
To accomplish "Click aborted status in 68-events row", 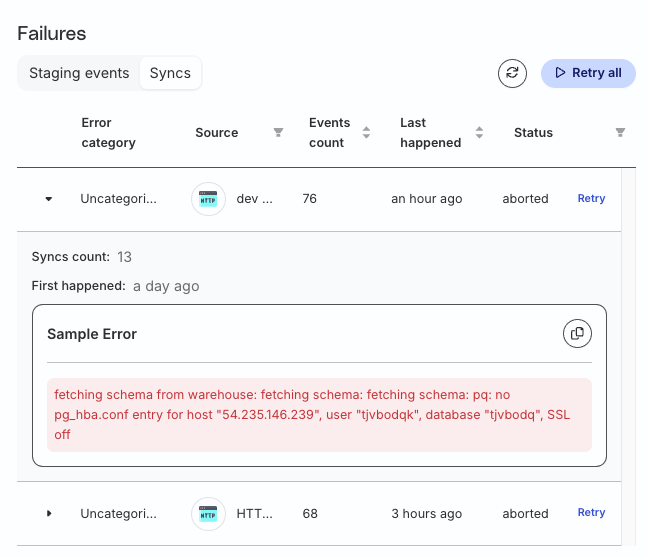I will tap(525, 514).
